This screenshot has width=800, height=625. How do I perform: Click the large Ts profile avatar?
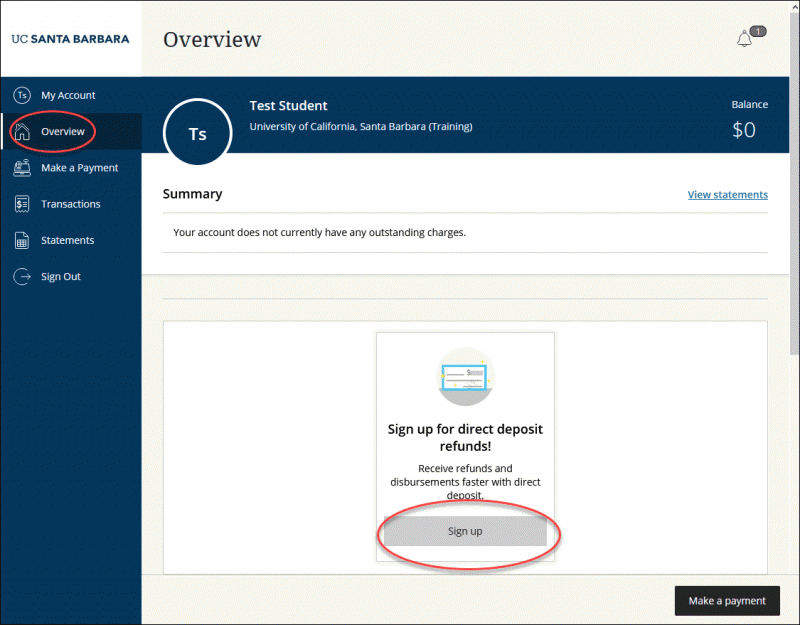pos(198,133)
